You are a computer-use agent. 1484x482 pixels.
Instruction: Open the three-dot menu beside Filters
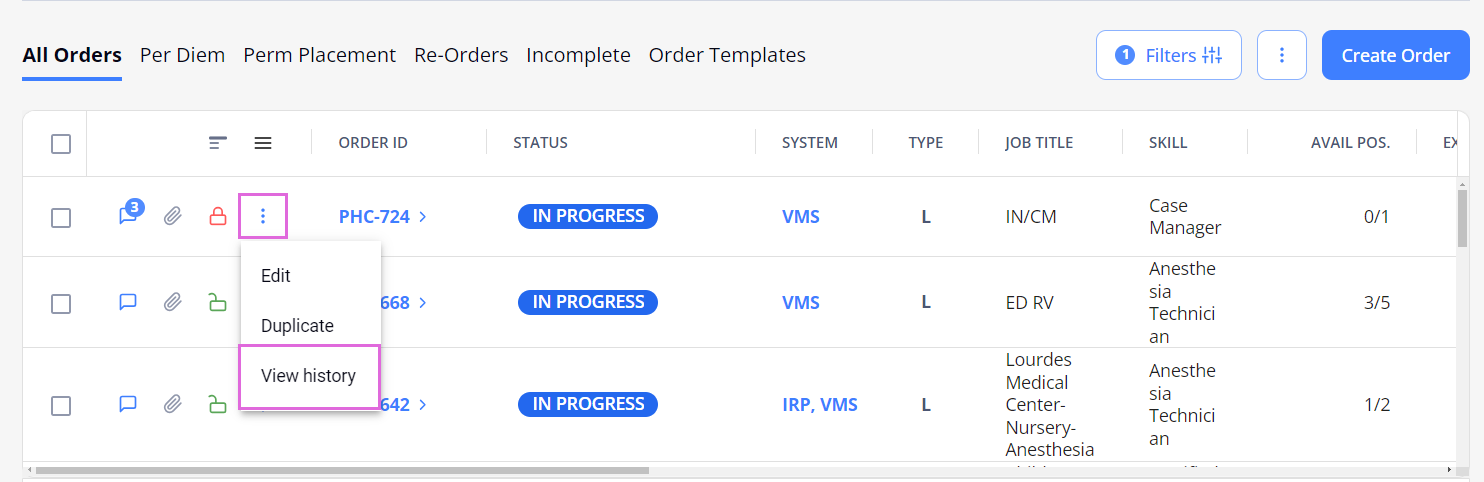1282,55
